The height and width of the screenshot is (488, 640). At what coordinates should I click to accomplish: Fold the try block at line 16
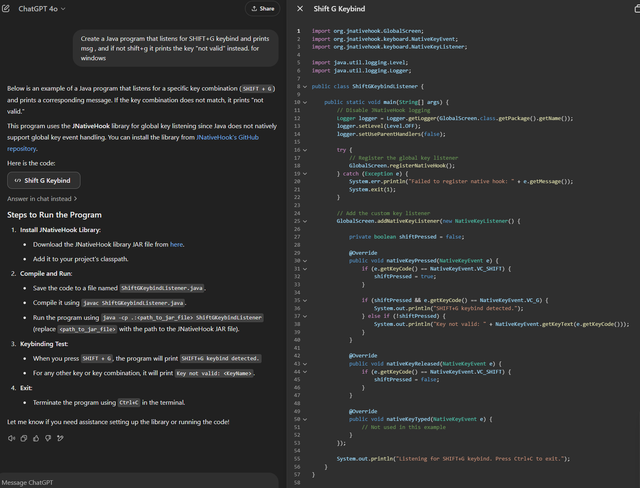point(305,150)
